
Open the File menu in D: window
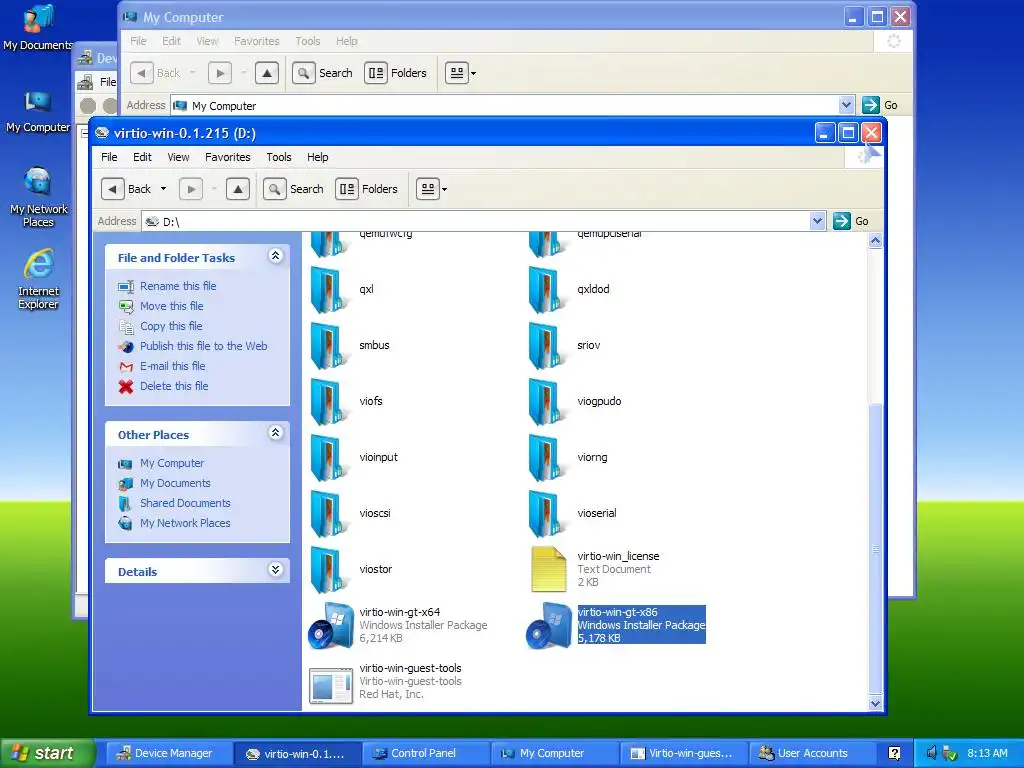coord(109,157)
